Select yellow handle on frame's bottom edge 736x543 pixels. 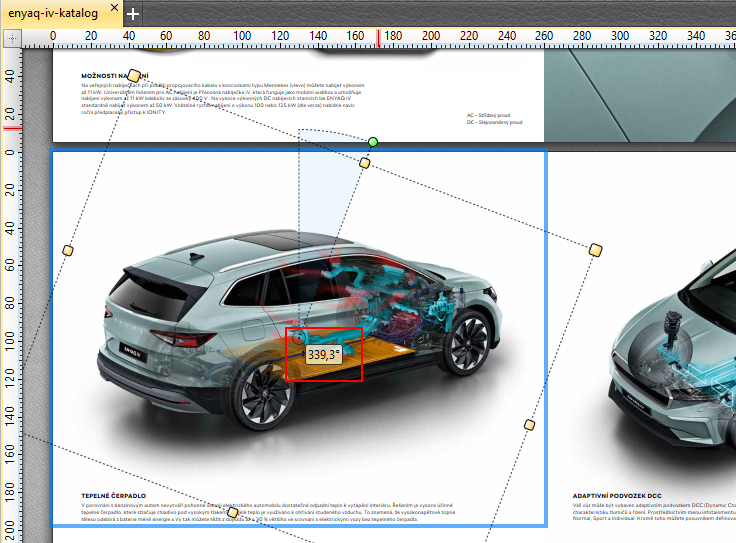tap(232, 512)
